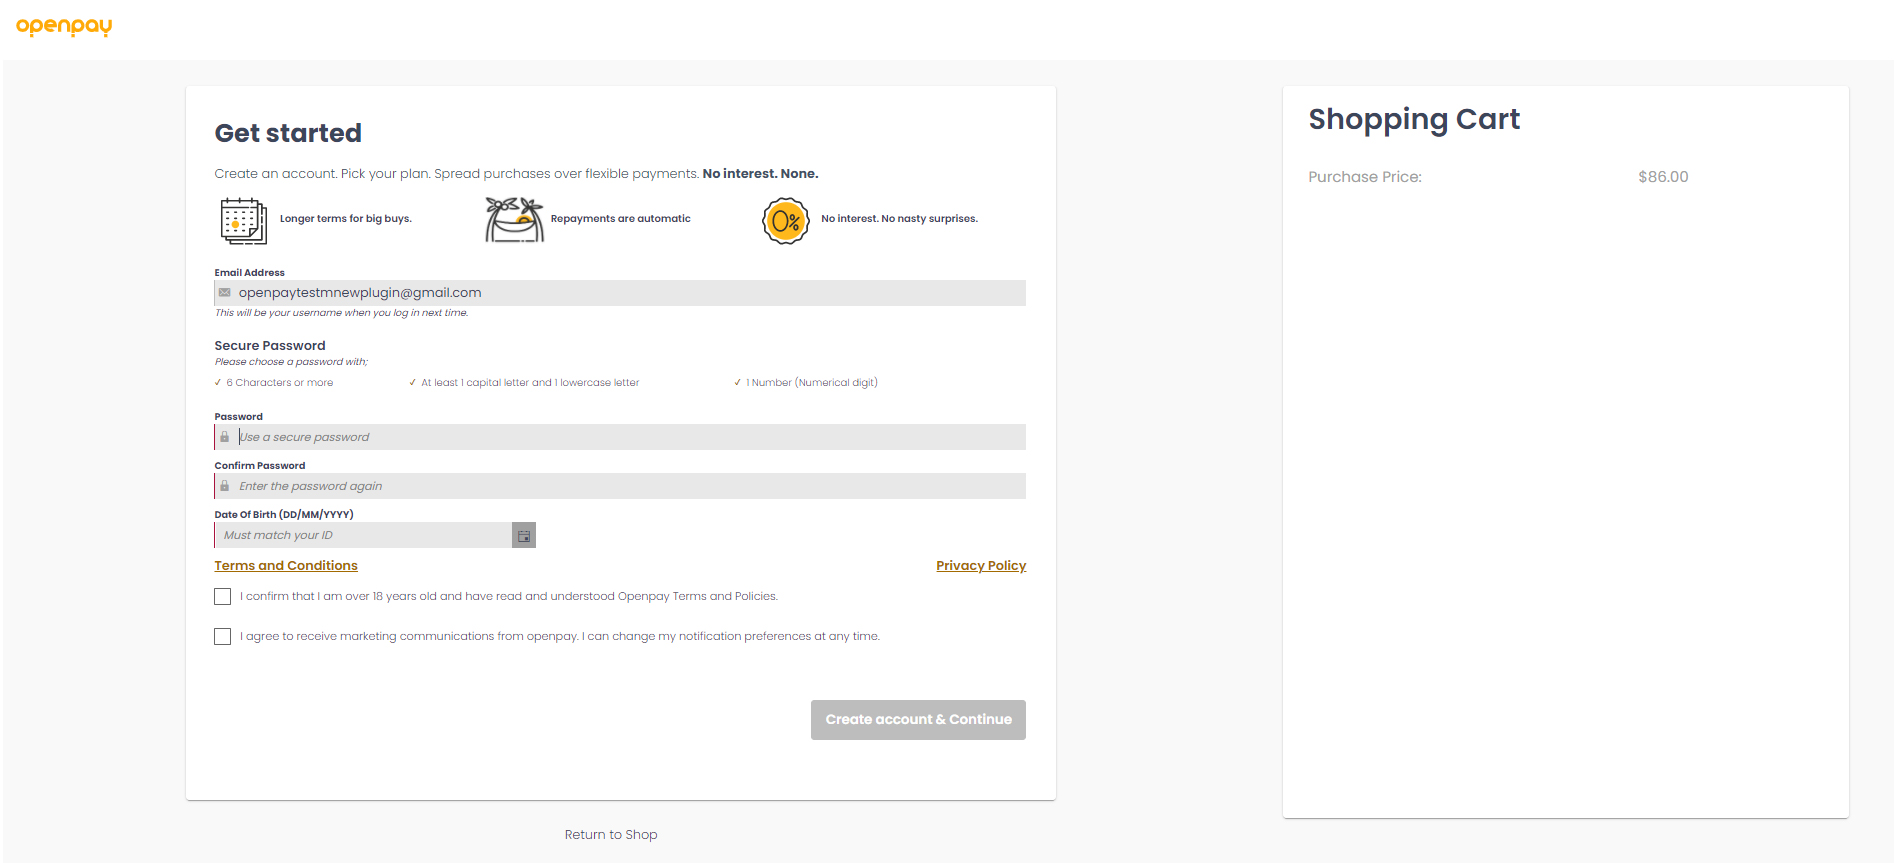The width and height of the screenshot is (1898, 863).
Task: Focus the Password input field
Action: click(620, 437)
